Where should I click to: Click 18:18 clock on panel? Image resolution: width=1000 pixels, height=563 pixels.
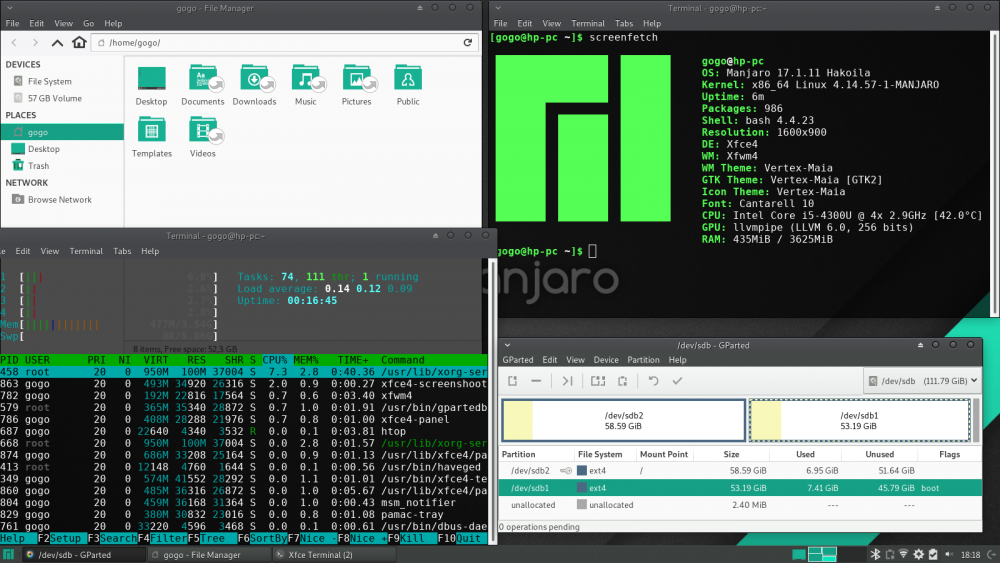[x=971, y=555]
